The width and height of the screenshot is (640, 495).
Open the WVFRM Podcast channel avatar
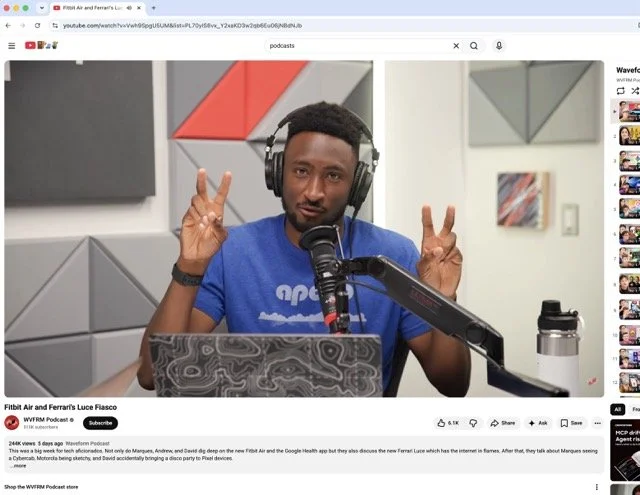12,423
